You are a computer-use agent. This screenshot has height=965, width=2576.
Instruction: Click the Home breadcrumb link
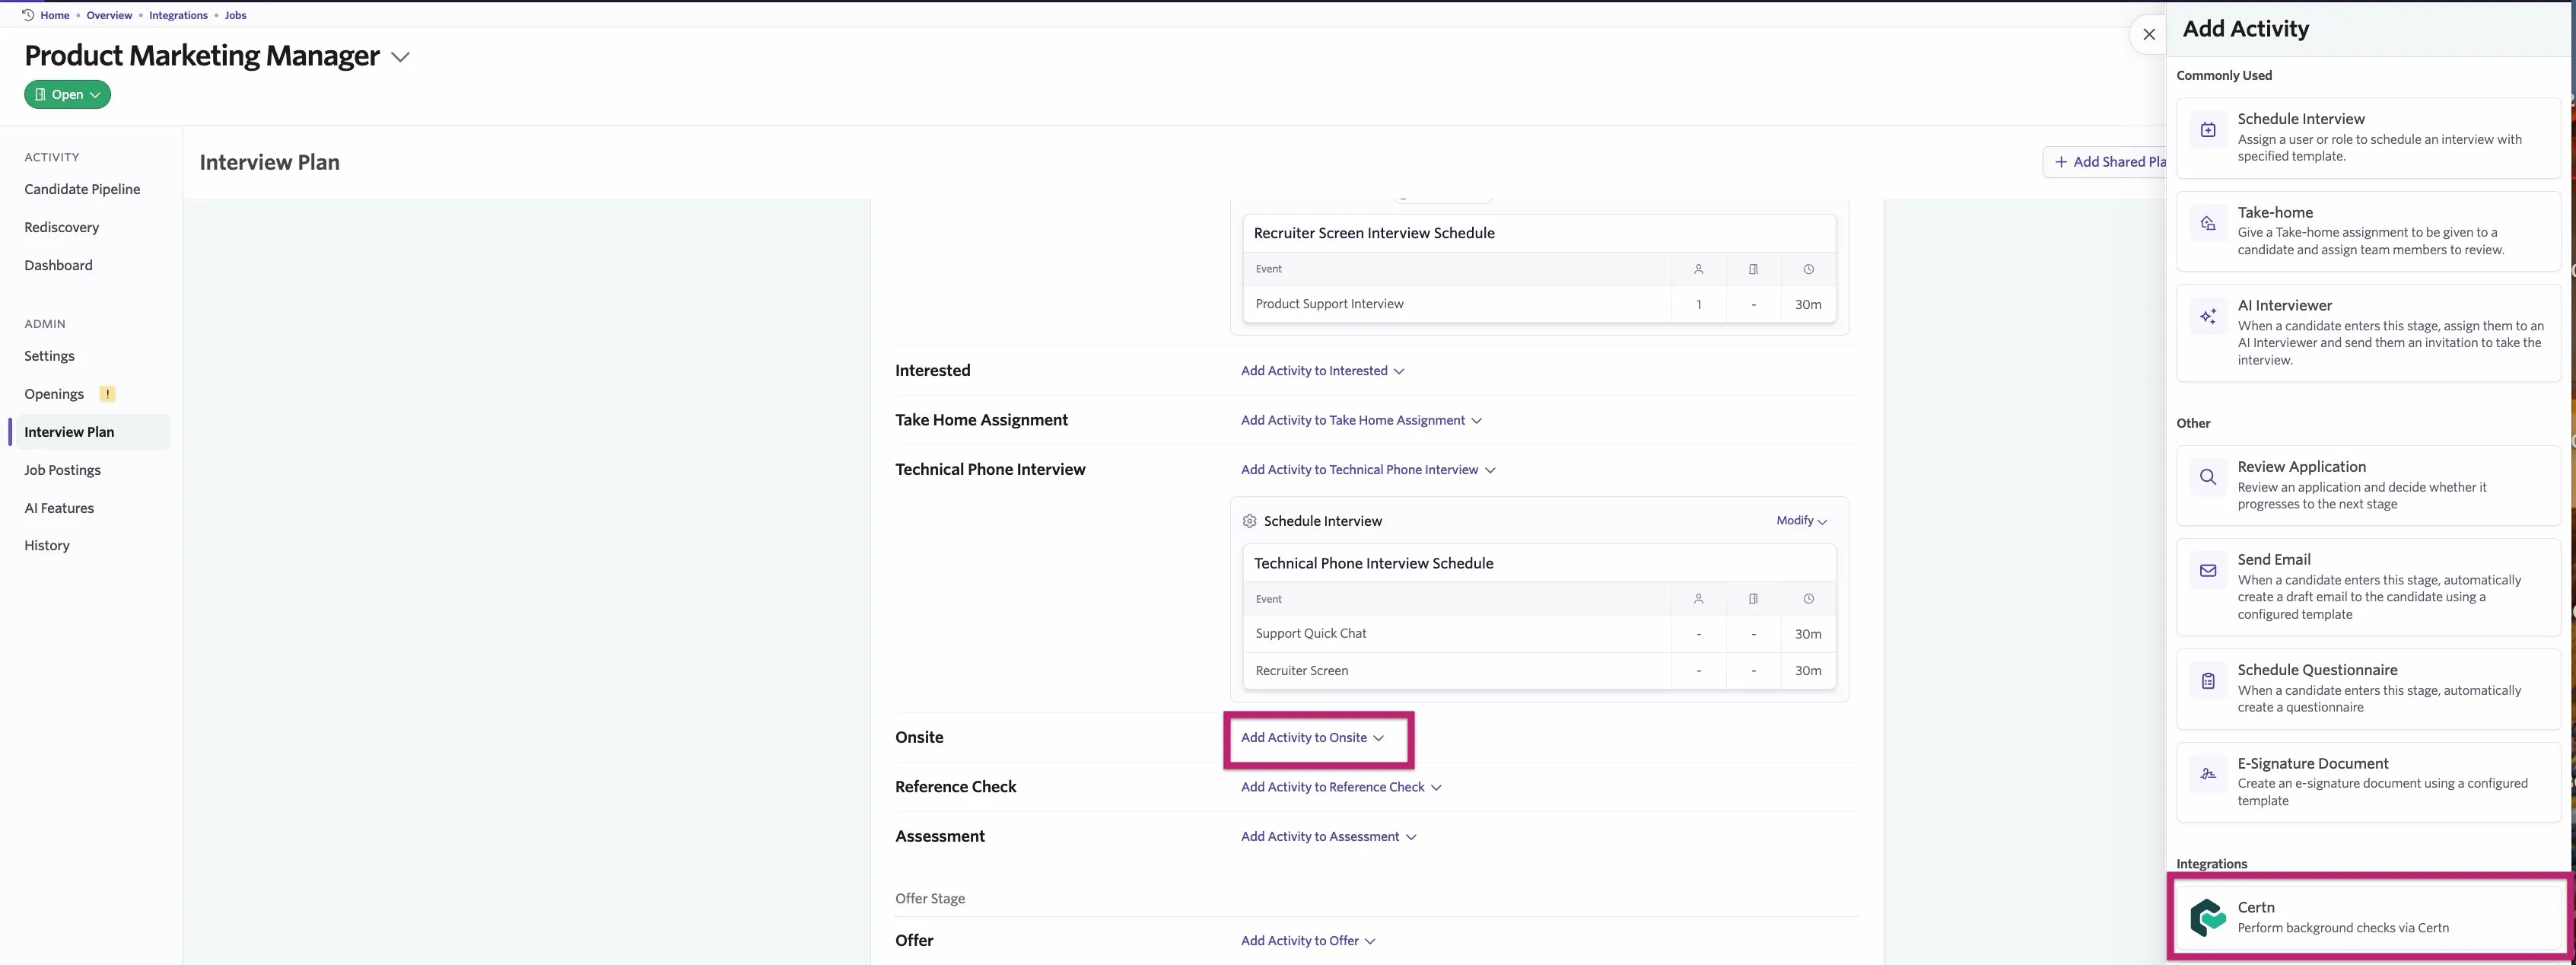(x=54, y=15)
